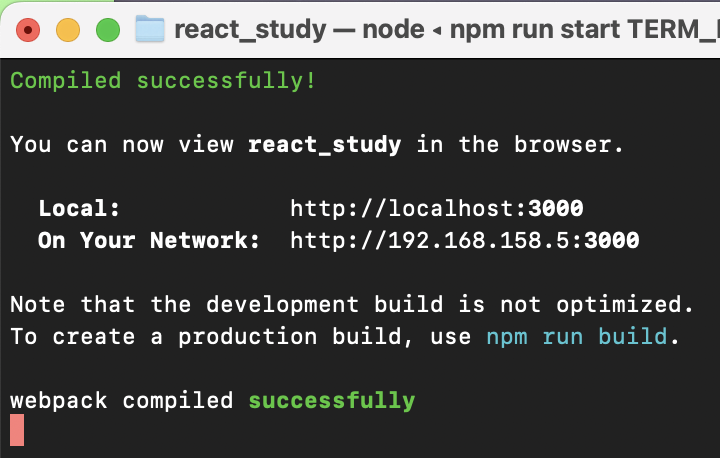Click the 'Local:' label

79,209
